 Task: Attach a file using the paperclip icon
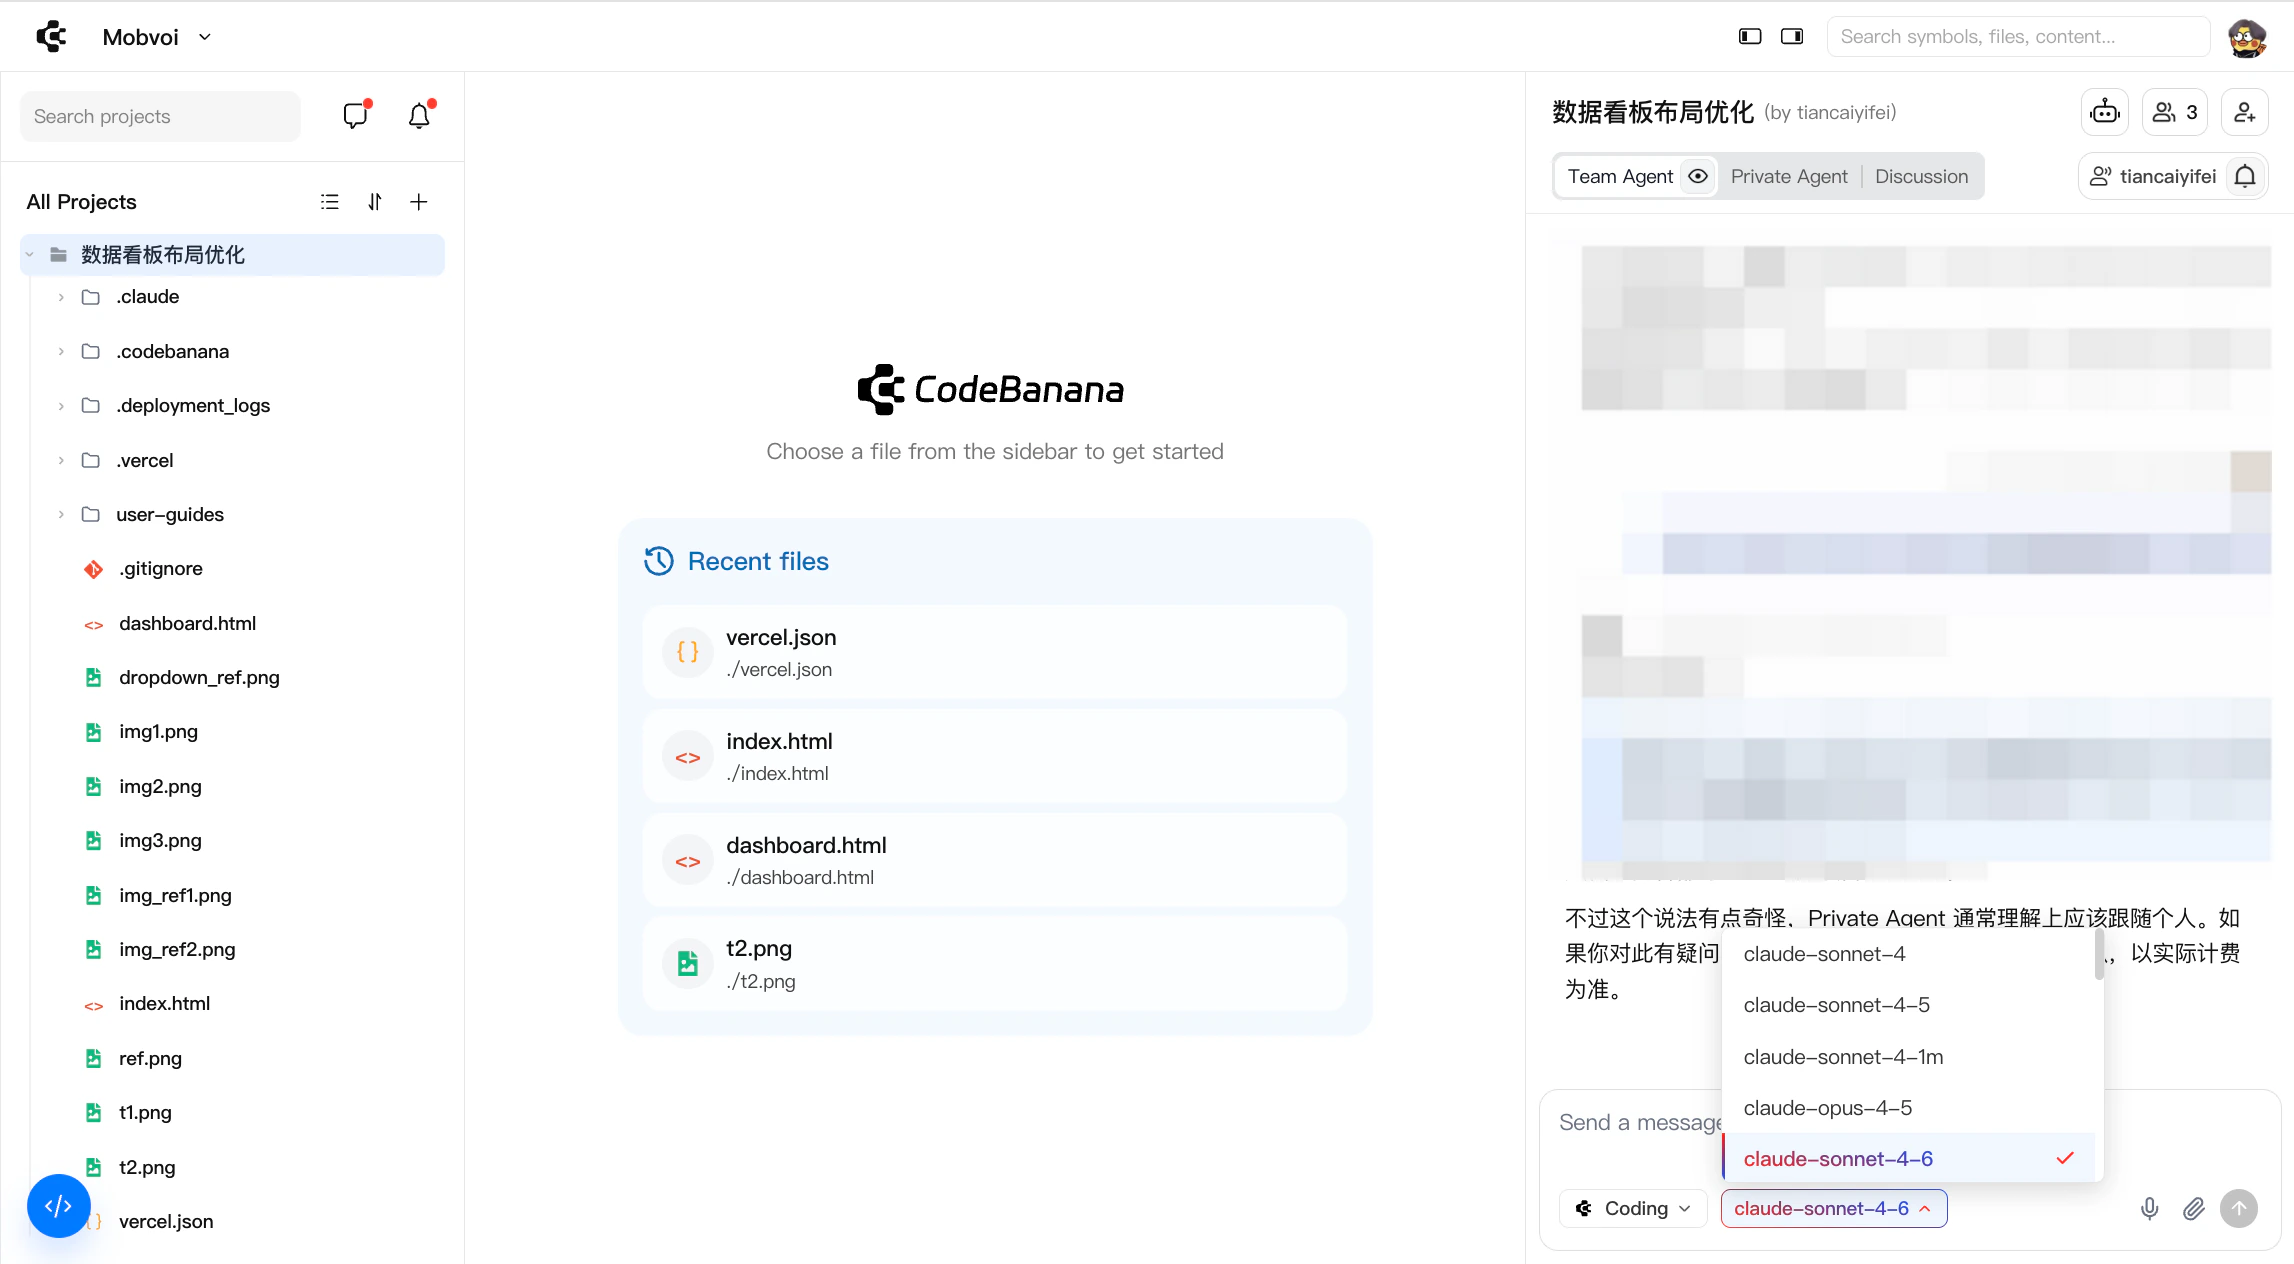[2193, 1208]
